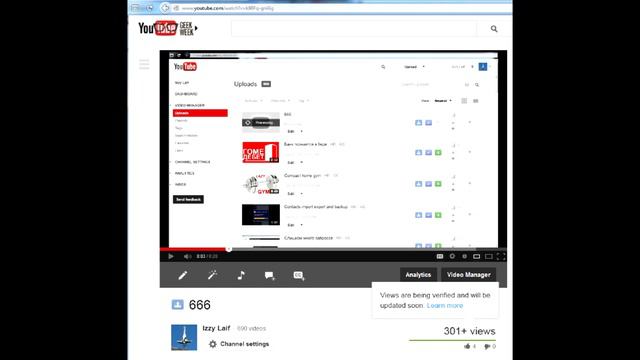The image size is (640, 360).
Task: Dislike the video with the thumbs down icon
Action: pos(487,347)
